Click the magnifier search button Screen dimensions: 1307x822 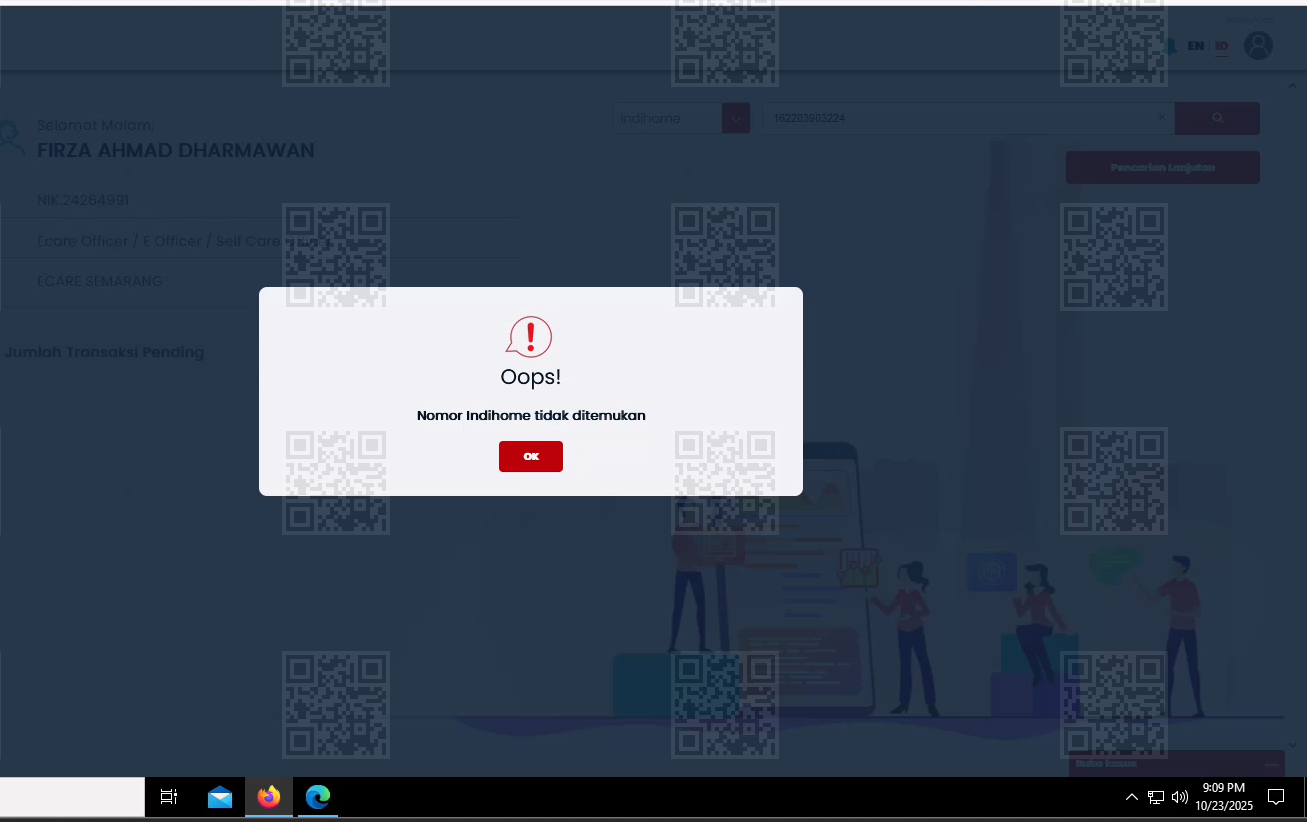[x=1217, y=118]
